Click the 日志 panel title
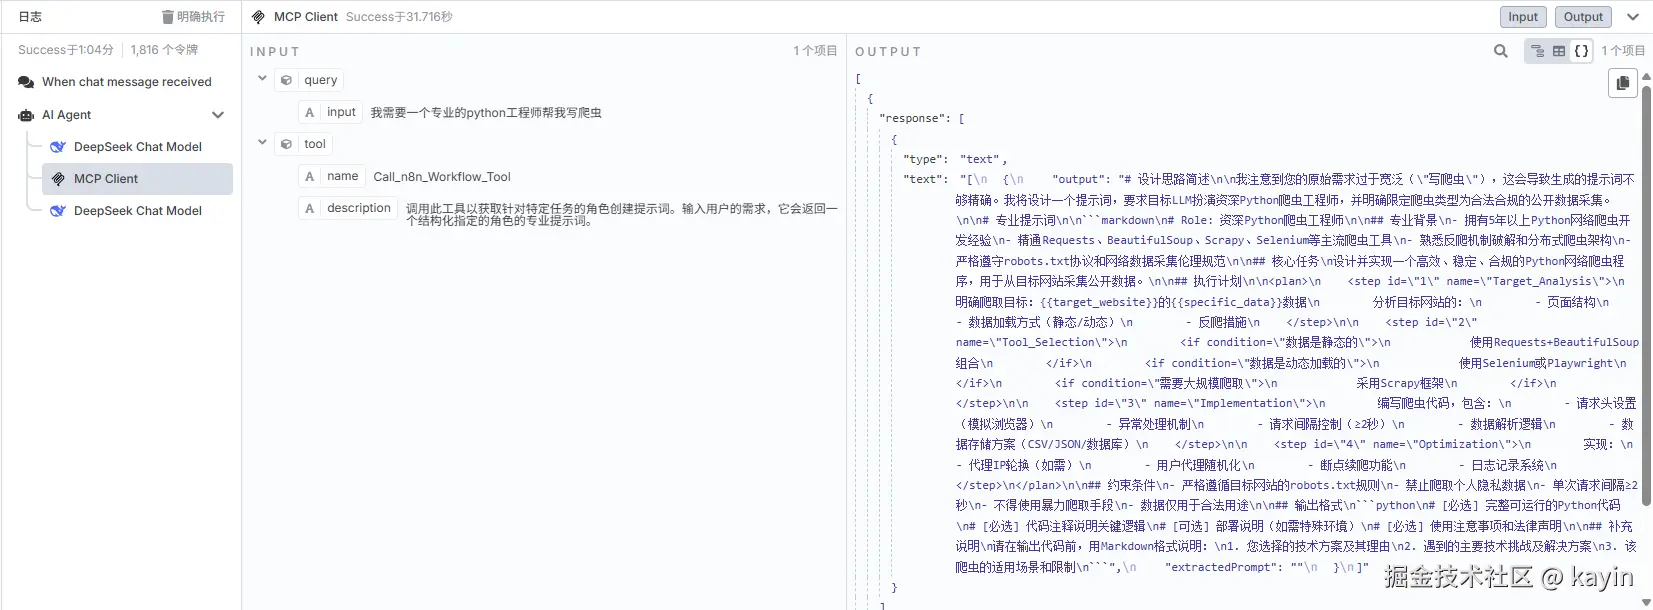 coord(30,17)
